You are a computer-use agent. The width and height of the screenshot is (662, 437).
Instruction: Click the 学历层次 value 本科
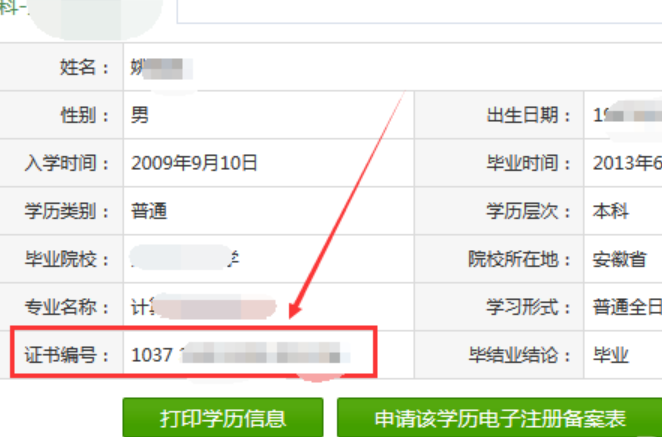click(611, 211)
